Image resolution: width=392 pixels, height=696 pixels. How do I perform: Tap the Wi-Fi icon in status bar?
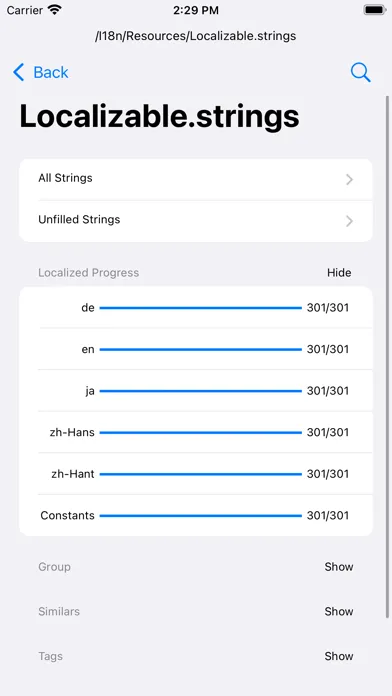(54, 10)
